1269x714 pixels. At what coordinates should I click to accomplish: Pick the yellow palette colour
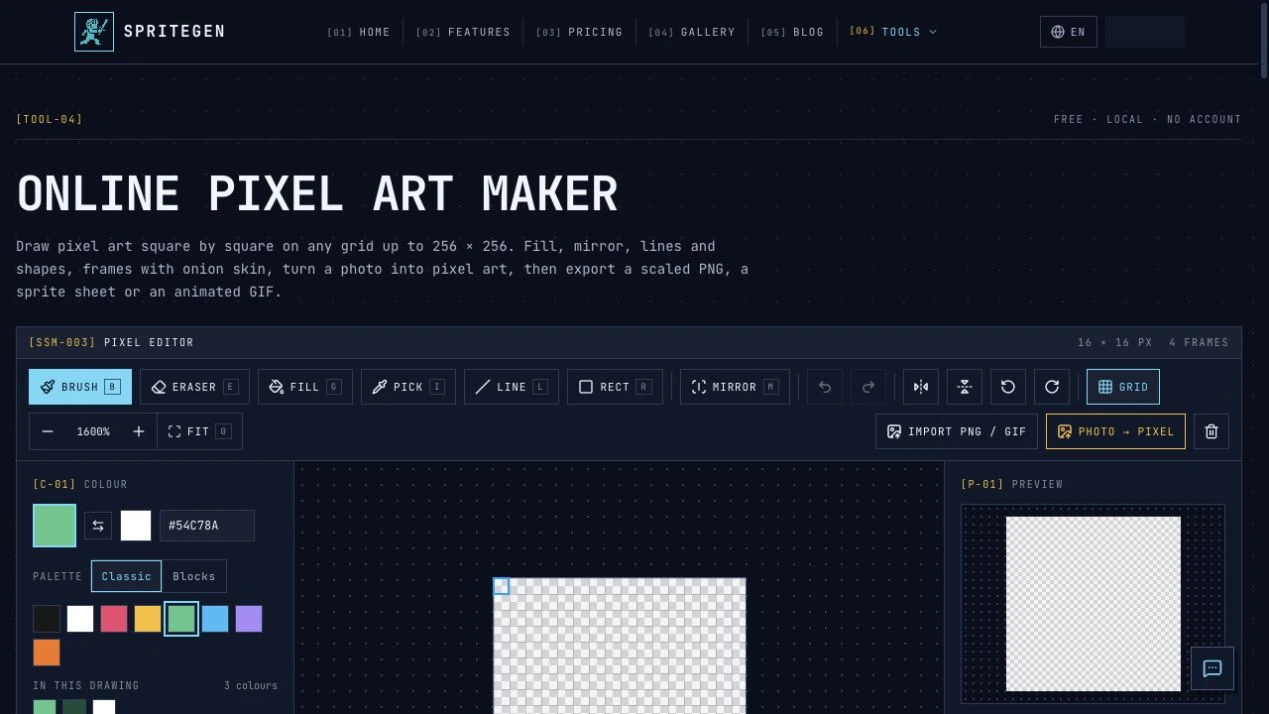[148, 619]
